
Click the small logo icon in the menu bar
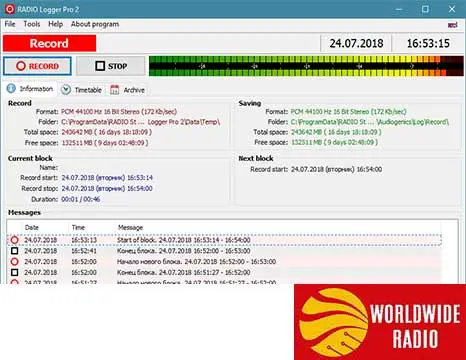(452, 25)
